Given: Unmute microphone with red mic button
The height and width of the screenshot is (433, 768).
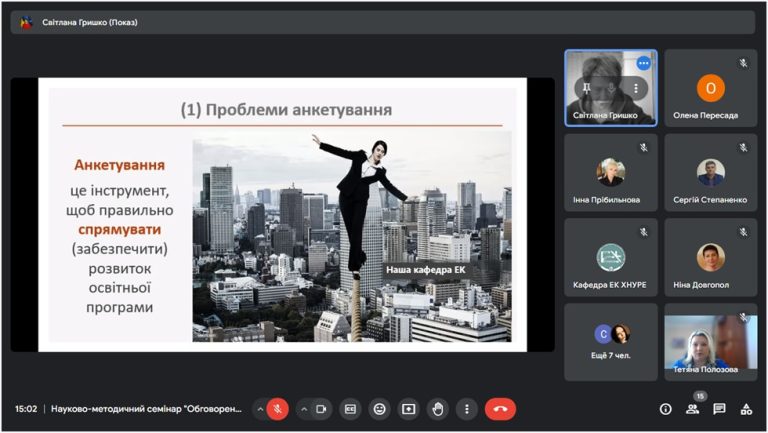Looking at the screenshot, I should (277, 409).
